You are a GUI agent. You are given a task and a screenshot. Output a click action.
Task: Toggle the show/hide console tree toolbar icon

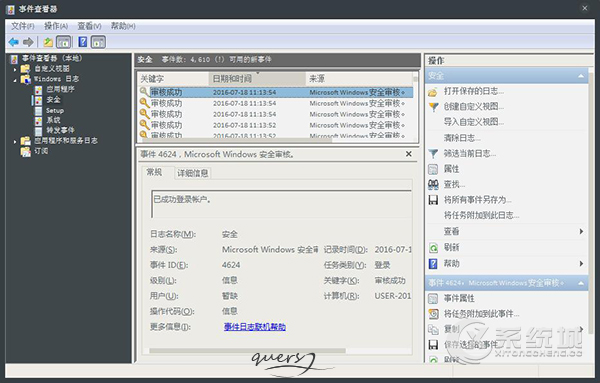64,42
